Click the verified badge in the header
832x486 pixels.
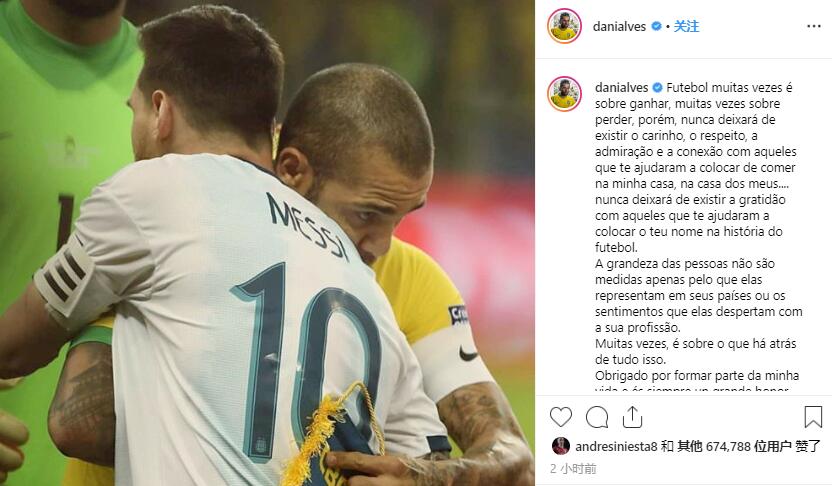[656, 26]
